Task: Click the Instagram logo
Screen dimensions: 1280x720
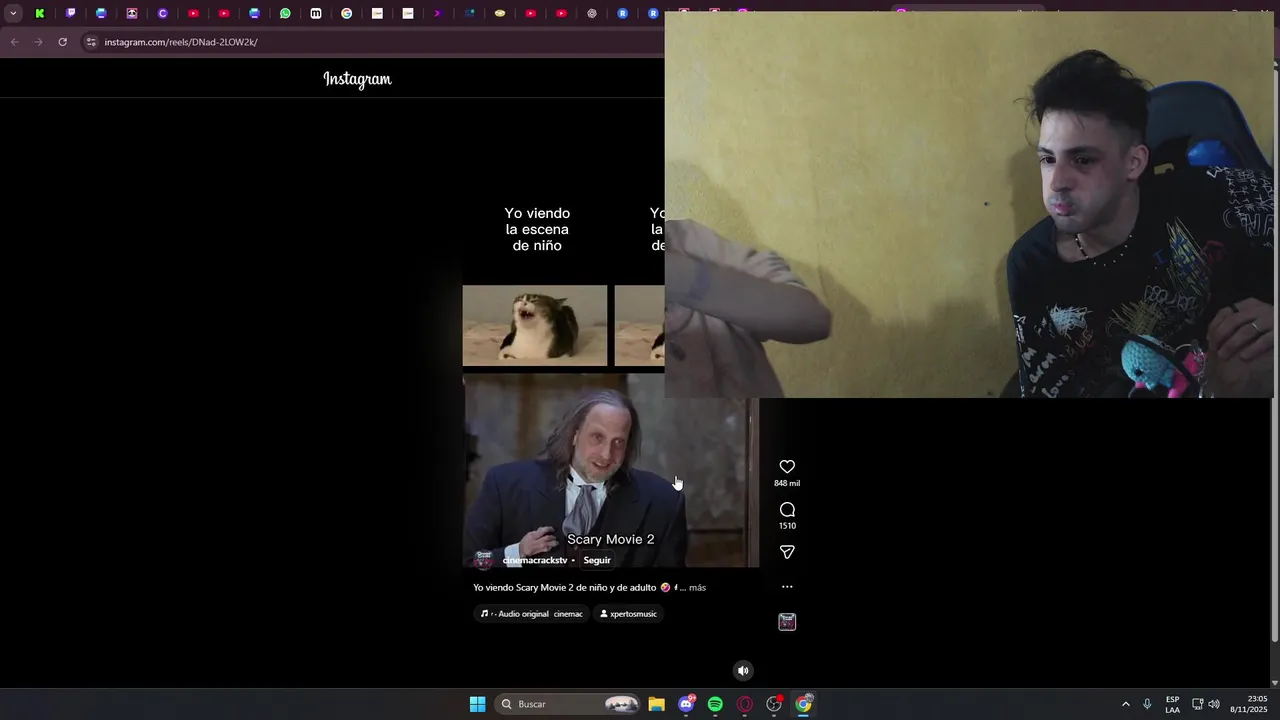Action: 357,79
